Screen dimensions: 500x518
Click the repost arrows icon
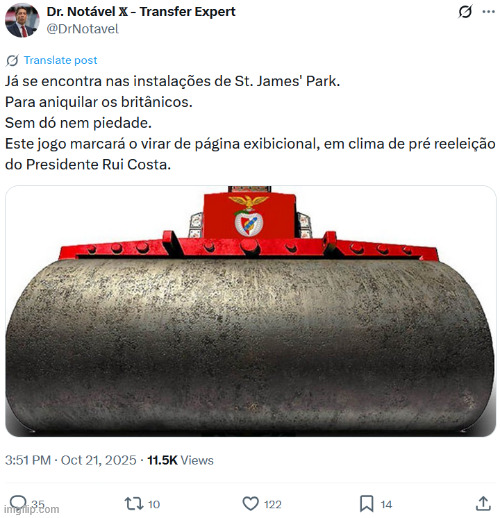(134, 503)
